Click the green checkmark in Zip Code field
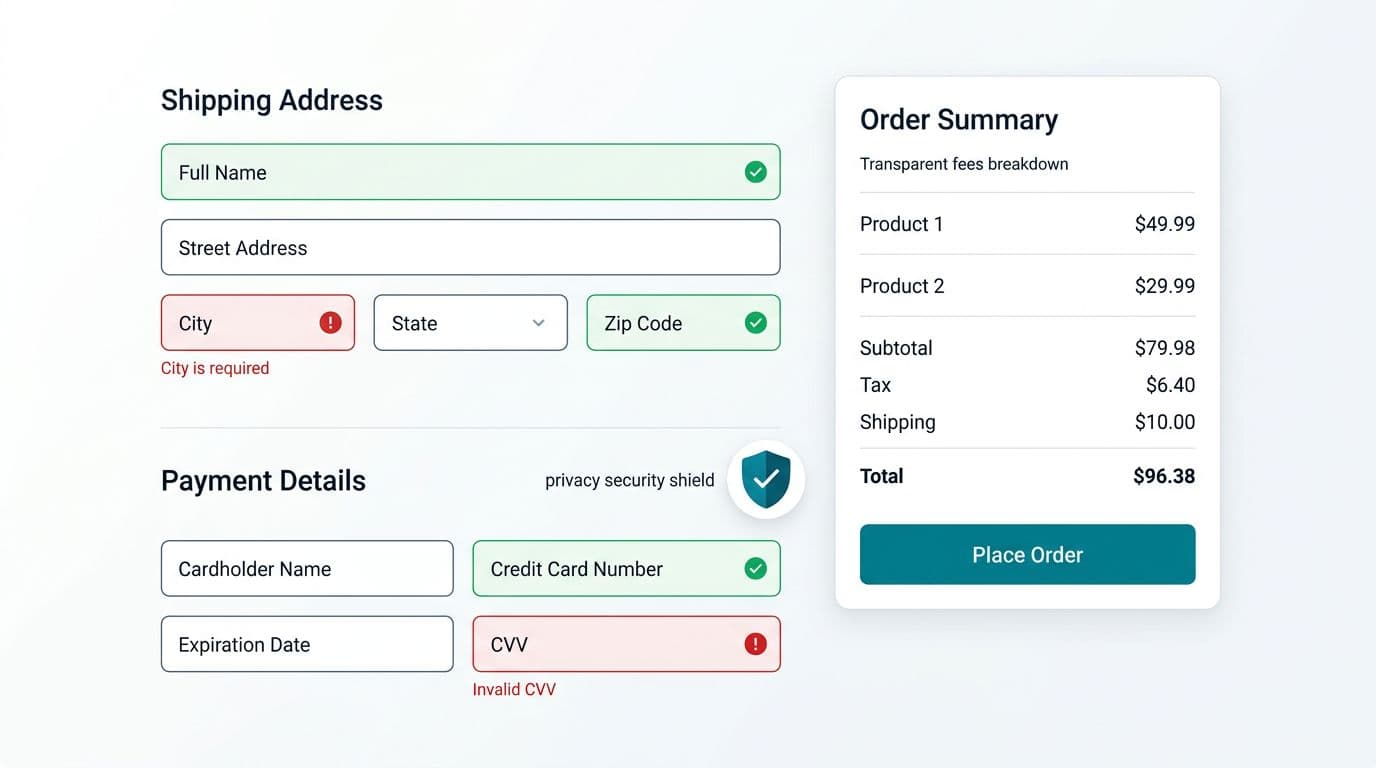The image size is (1376, 768). (756, 322)
